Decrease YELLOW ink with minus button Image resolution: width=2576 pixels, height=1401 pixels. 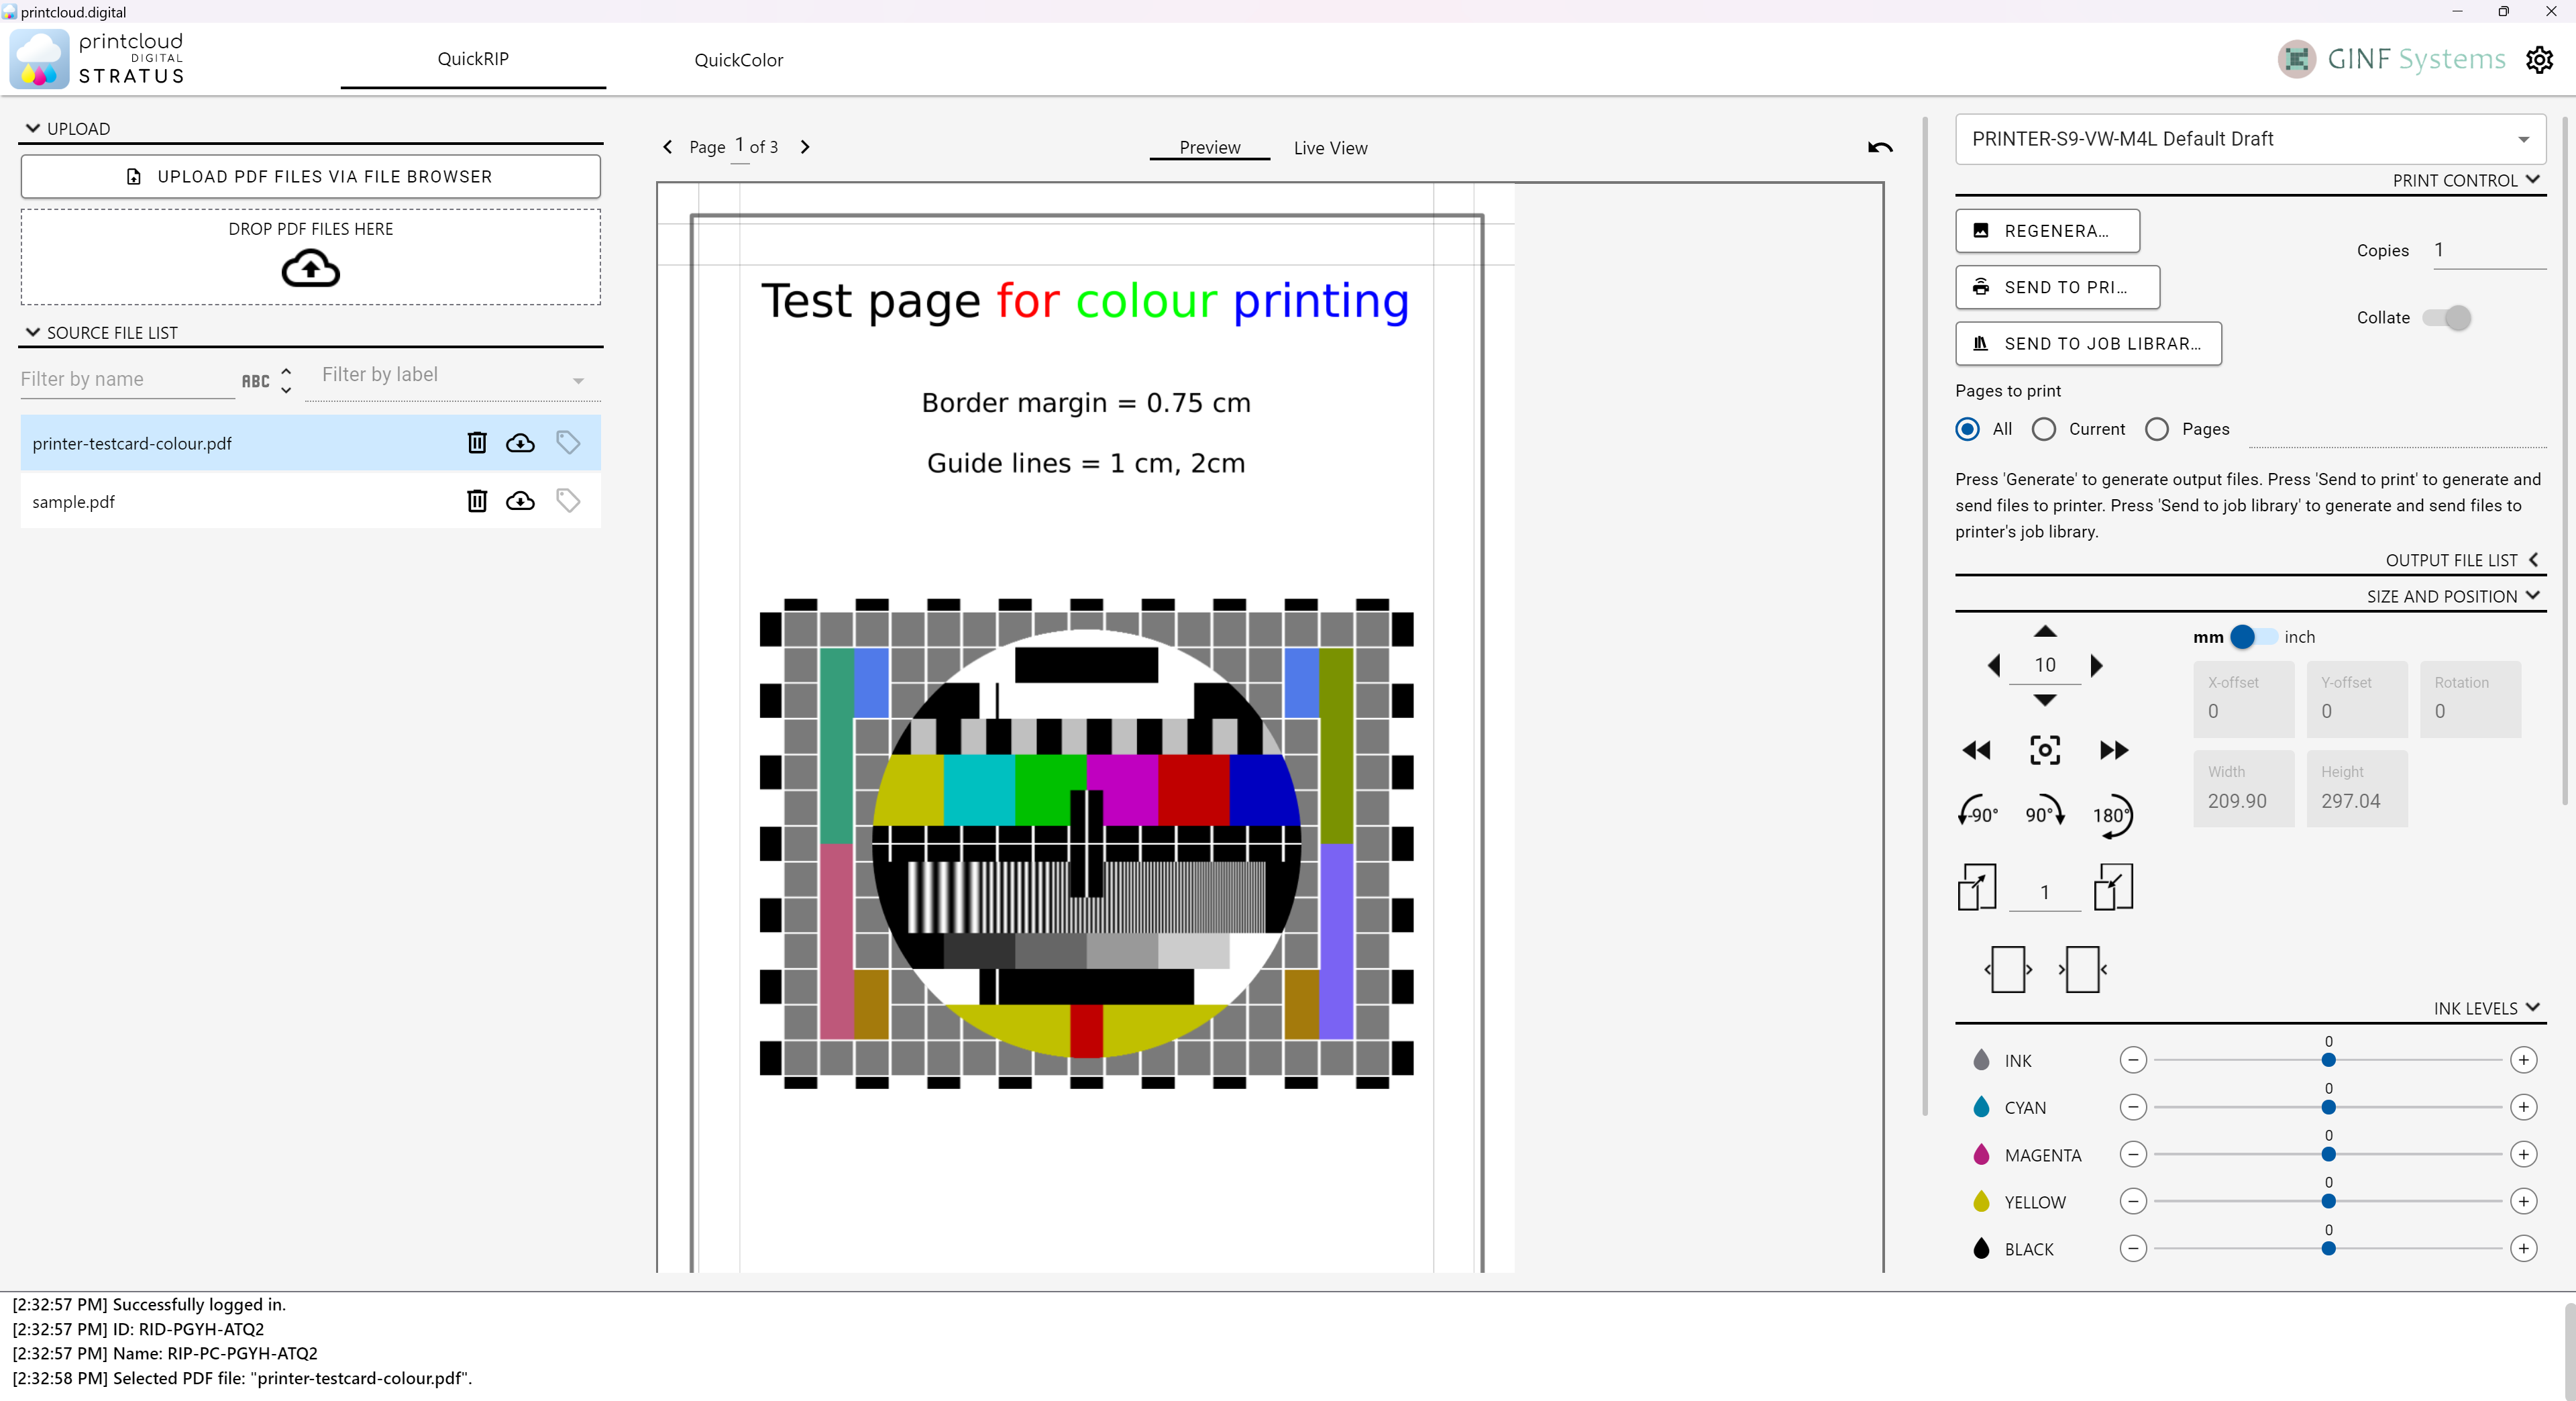pos(2133,1201)
